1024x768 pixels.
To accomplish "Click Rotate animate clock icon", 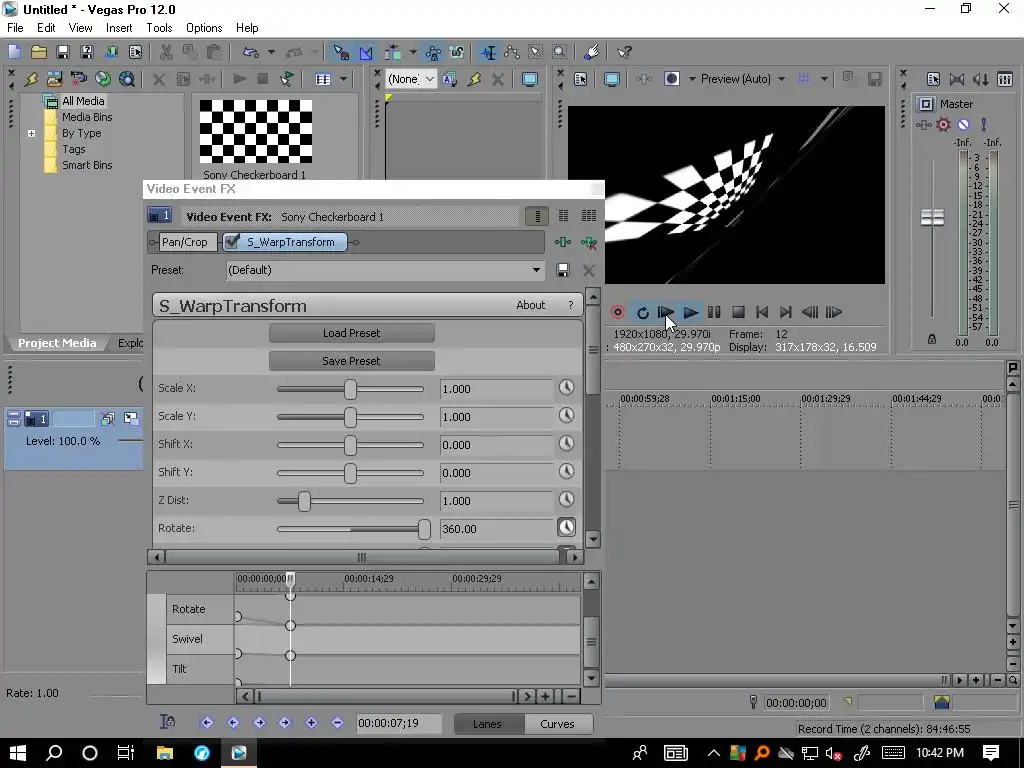I will click(x=566, y=528).
